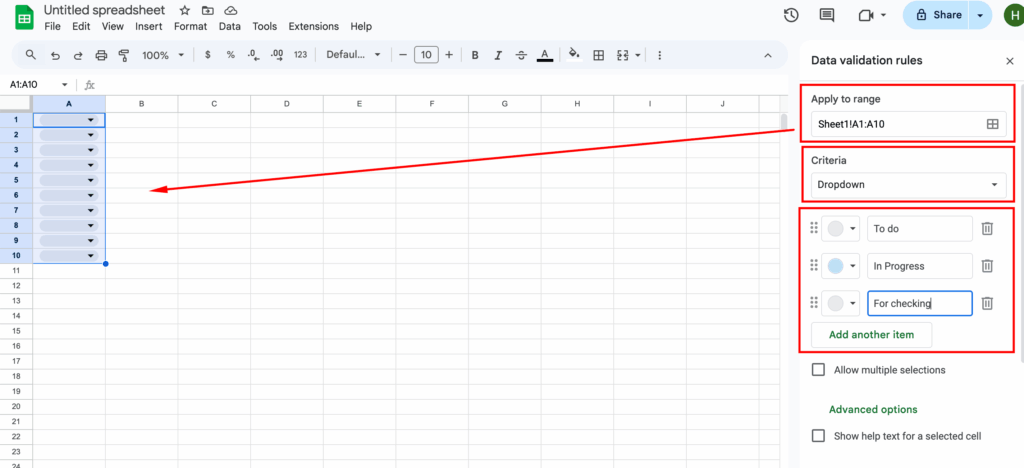Screen dimensions: 1024x468
Task: Open the Data menu
Action: [x=229, y=27]
